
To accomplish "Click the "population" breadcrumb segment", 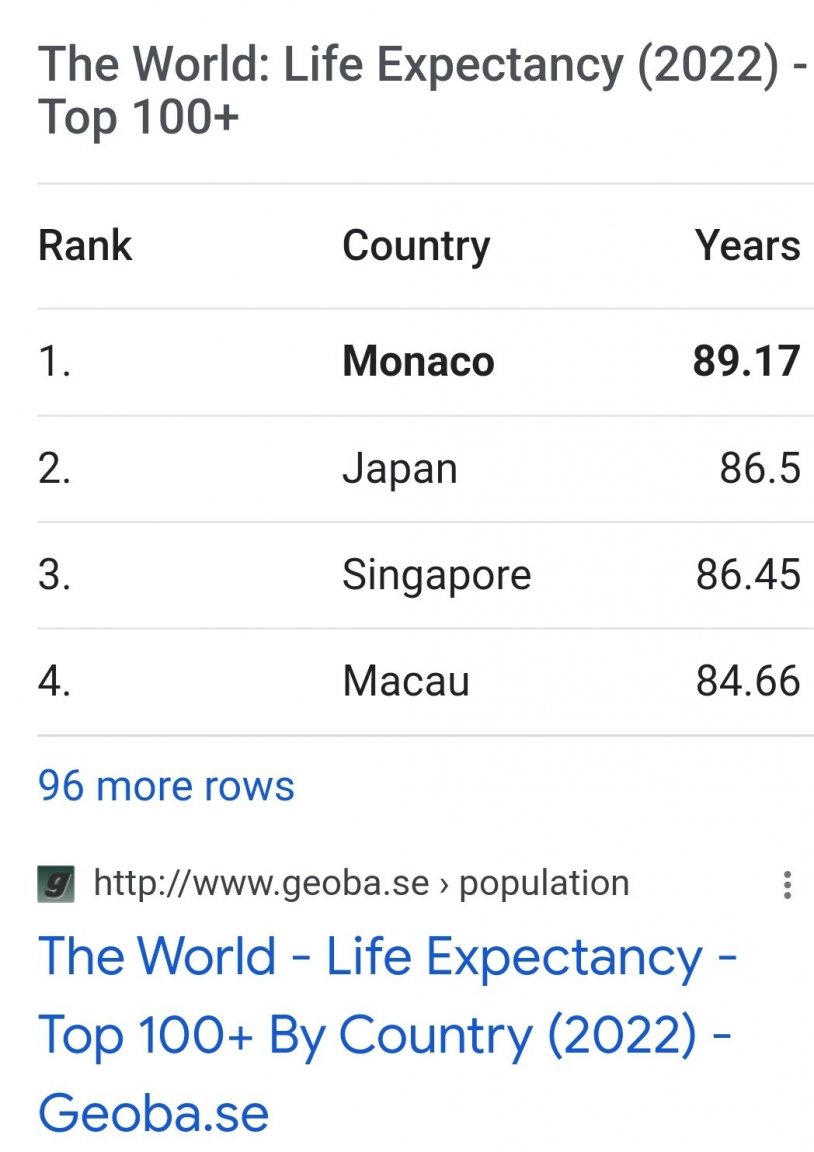I will click(544, 884).
